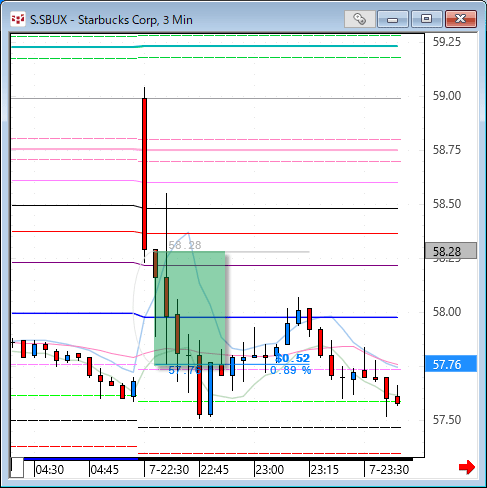Click the 57.76 blue price marker

[x=451, y=364]
